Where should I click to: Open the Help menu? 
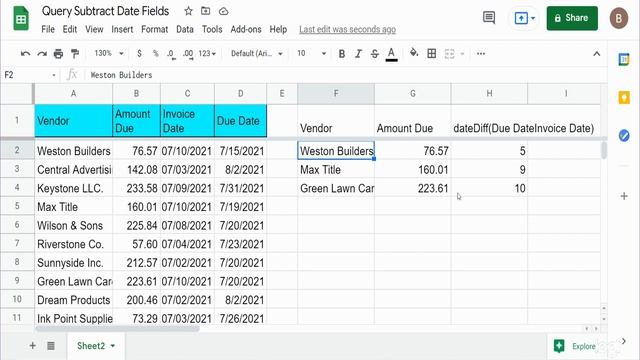[278, 29]
